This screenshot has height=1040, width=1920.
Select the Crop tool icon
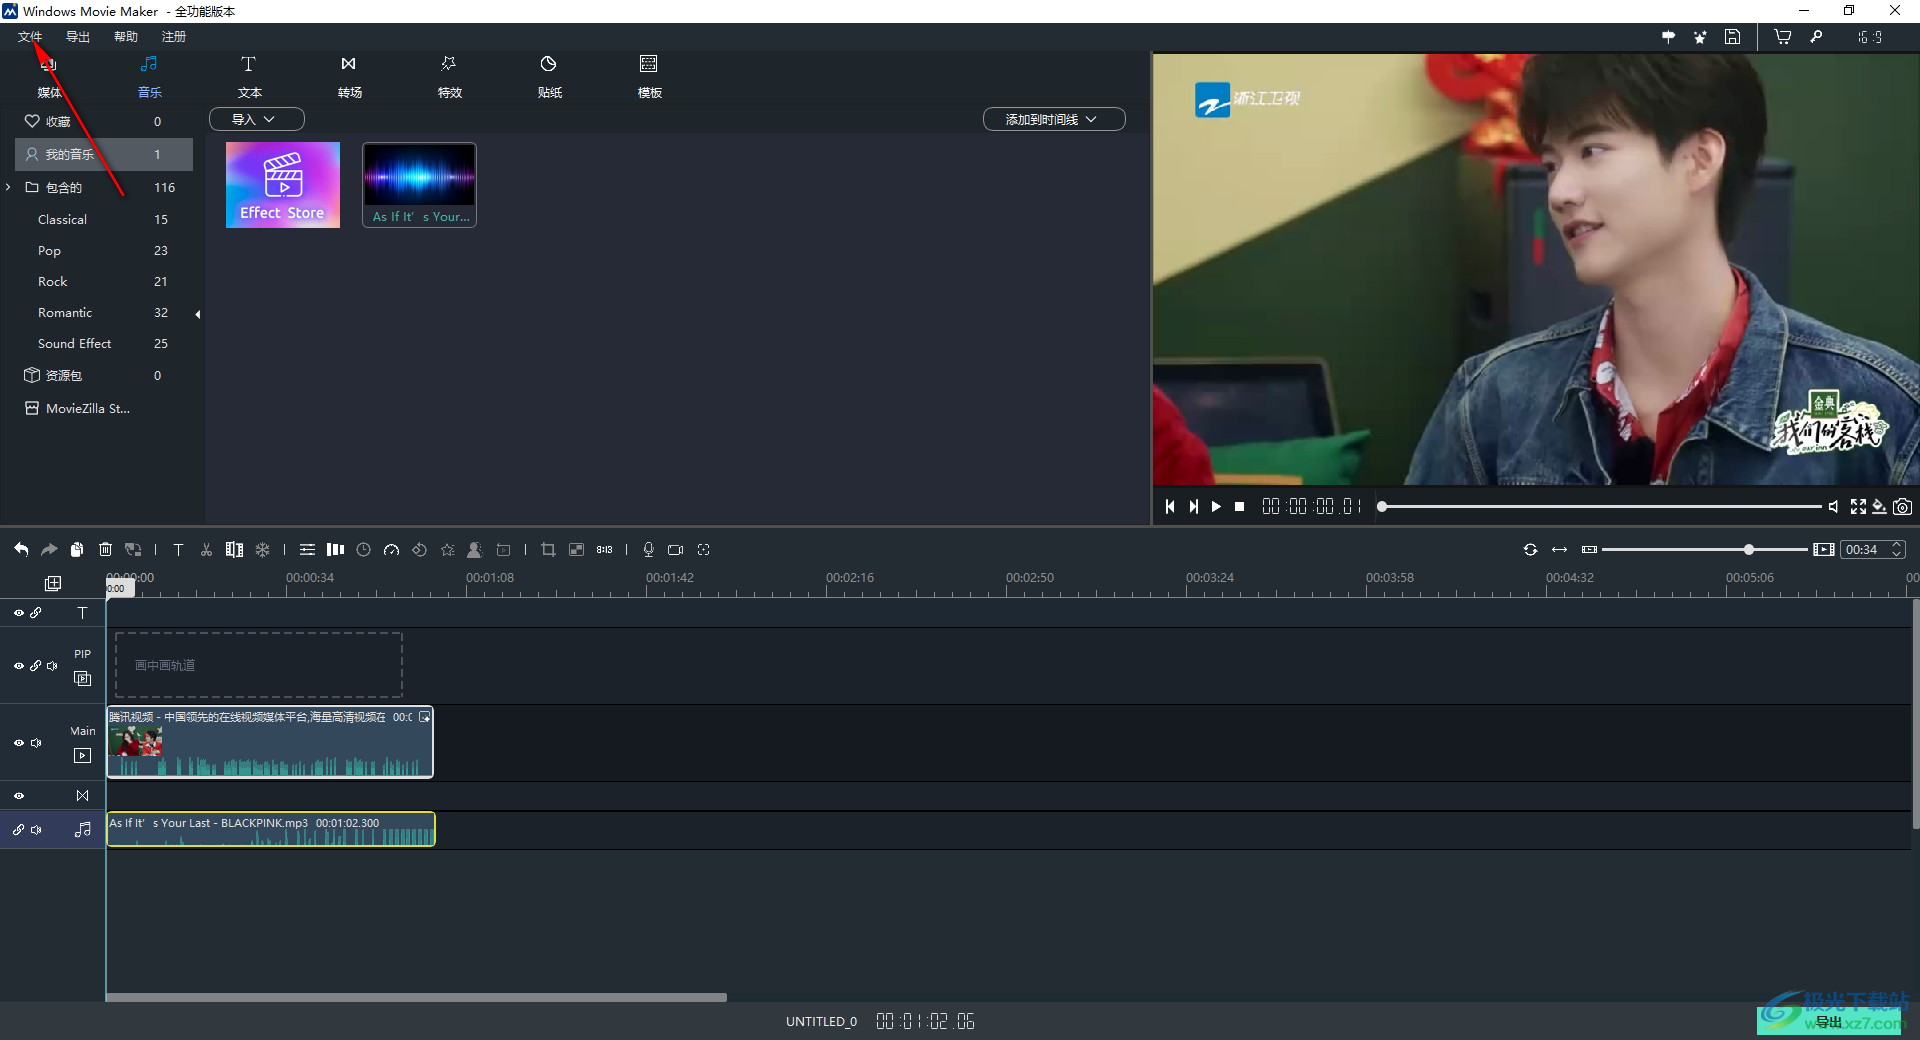(x=548, y=549)
